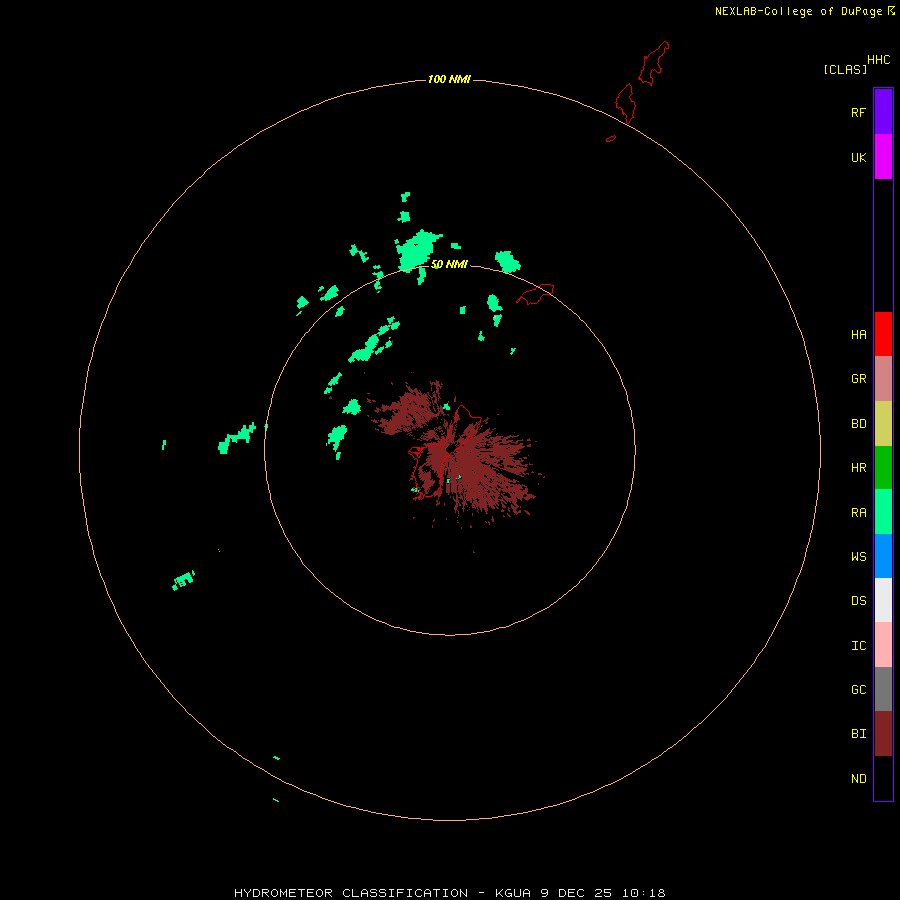
Task: Click the HYDROMETEOR CLASSIFICATION title text
Action: (x=351, y=893)
